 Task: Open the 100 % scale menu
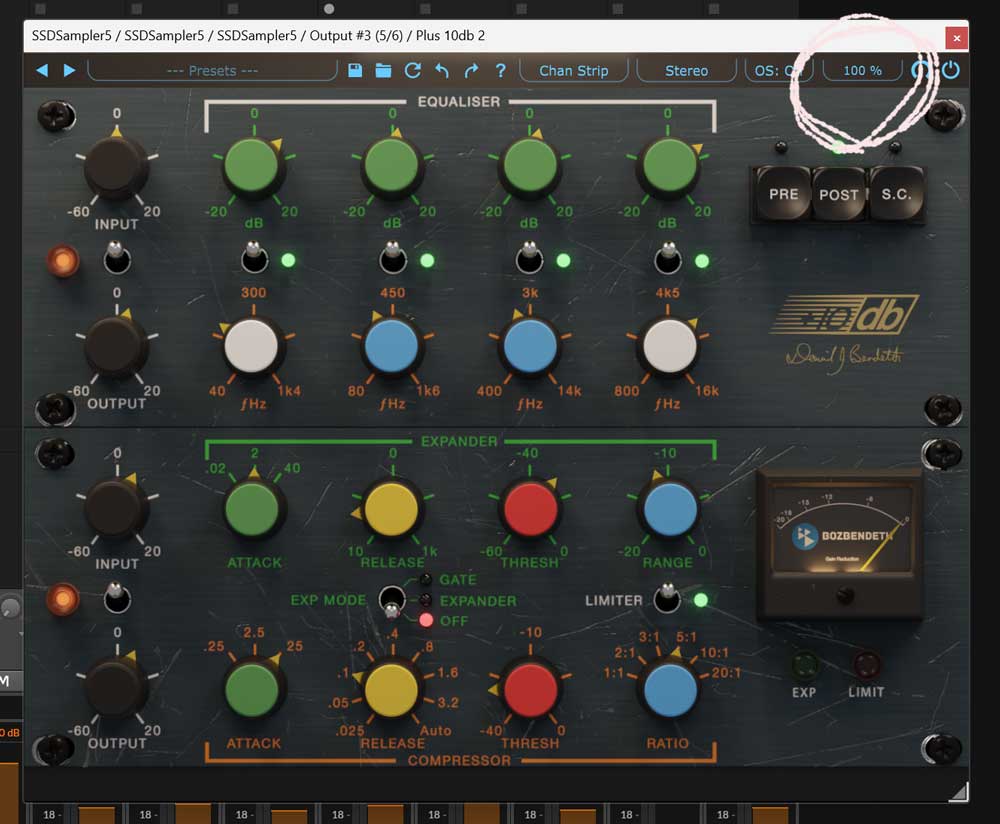pyautogui.click(x=862, y=70)
